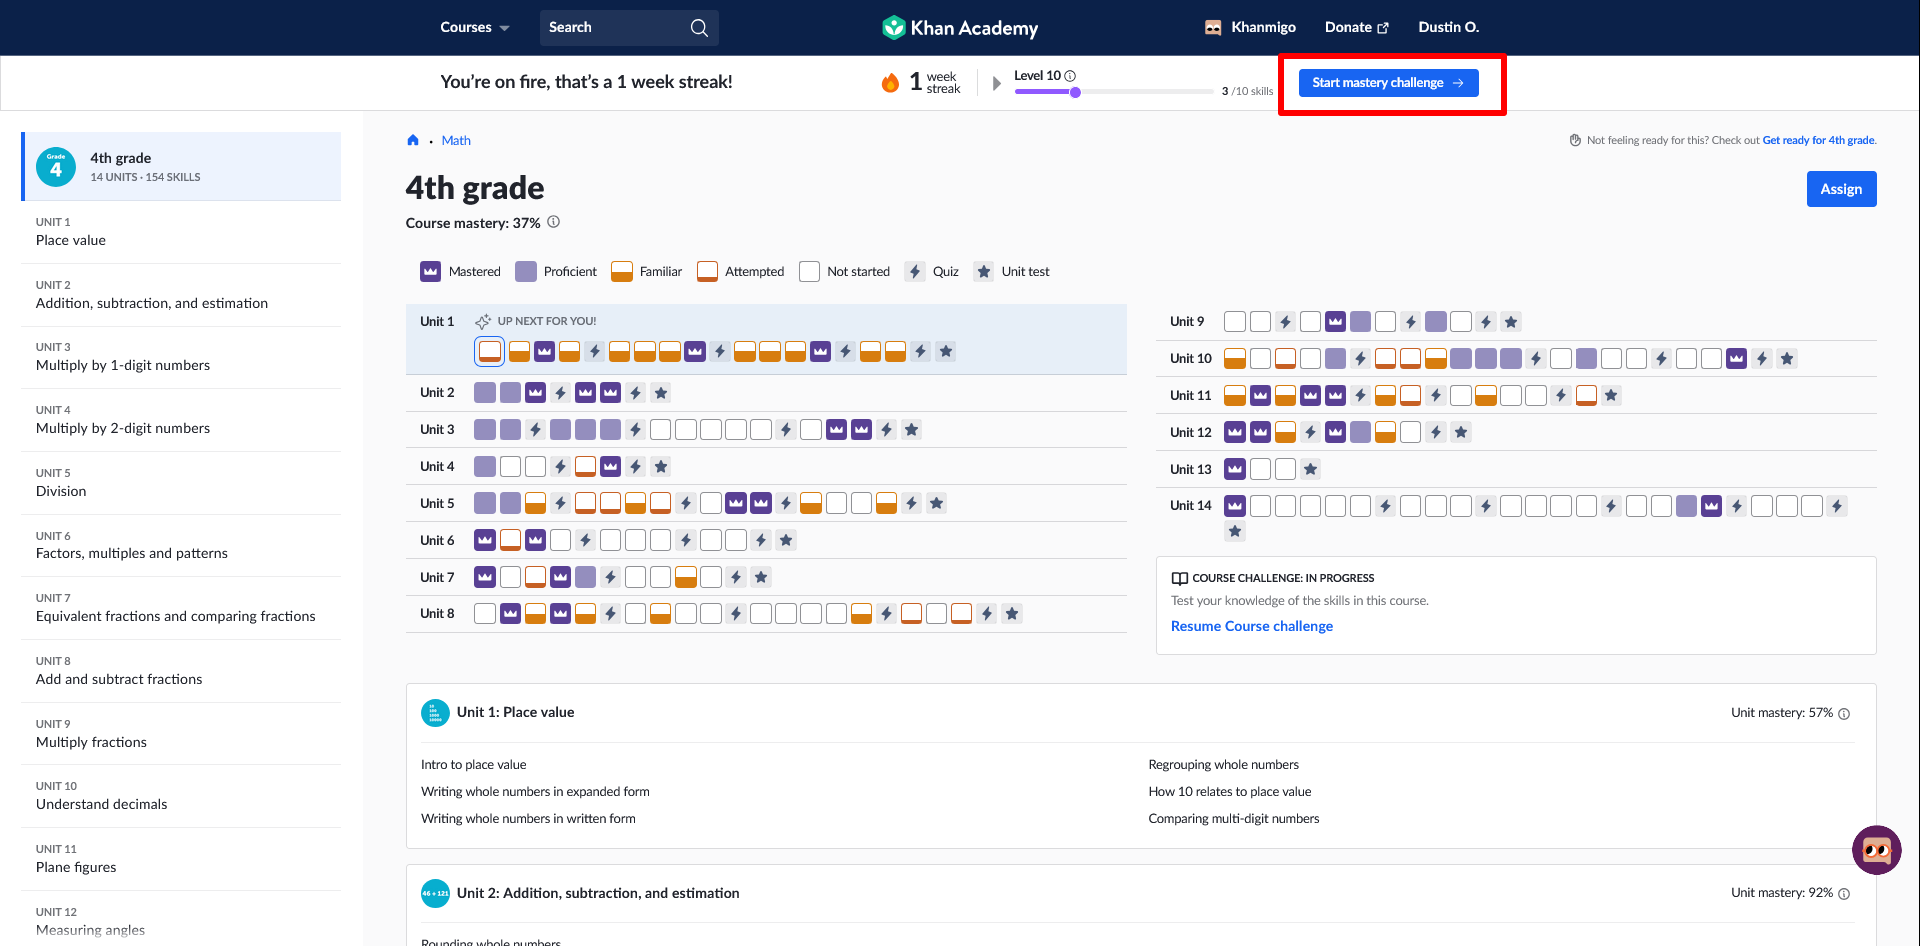Open Writing whole numbers in written form
Image resolution: width=1920 pixels, height=946 pixels.
[x=528, y=819]
